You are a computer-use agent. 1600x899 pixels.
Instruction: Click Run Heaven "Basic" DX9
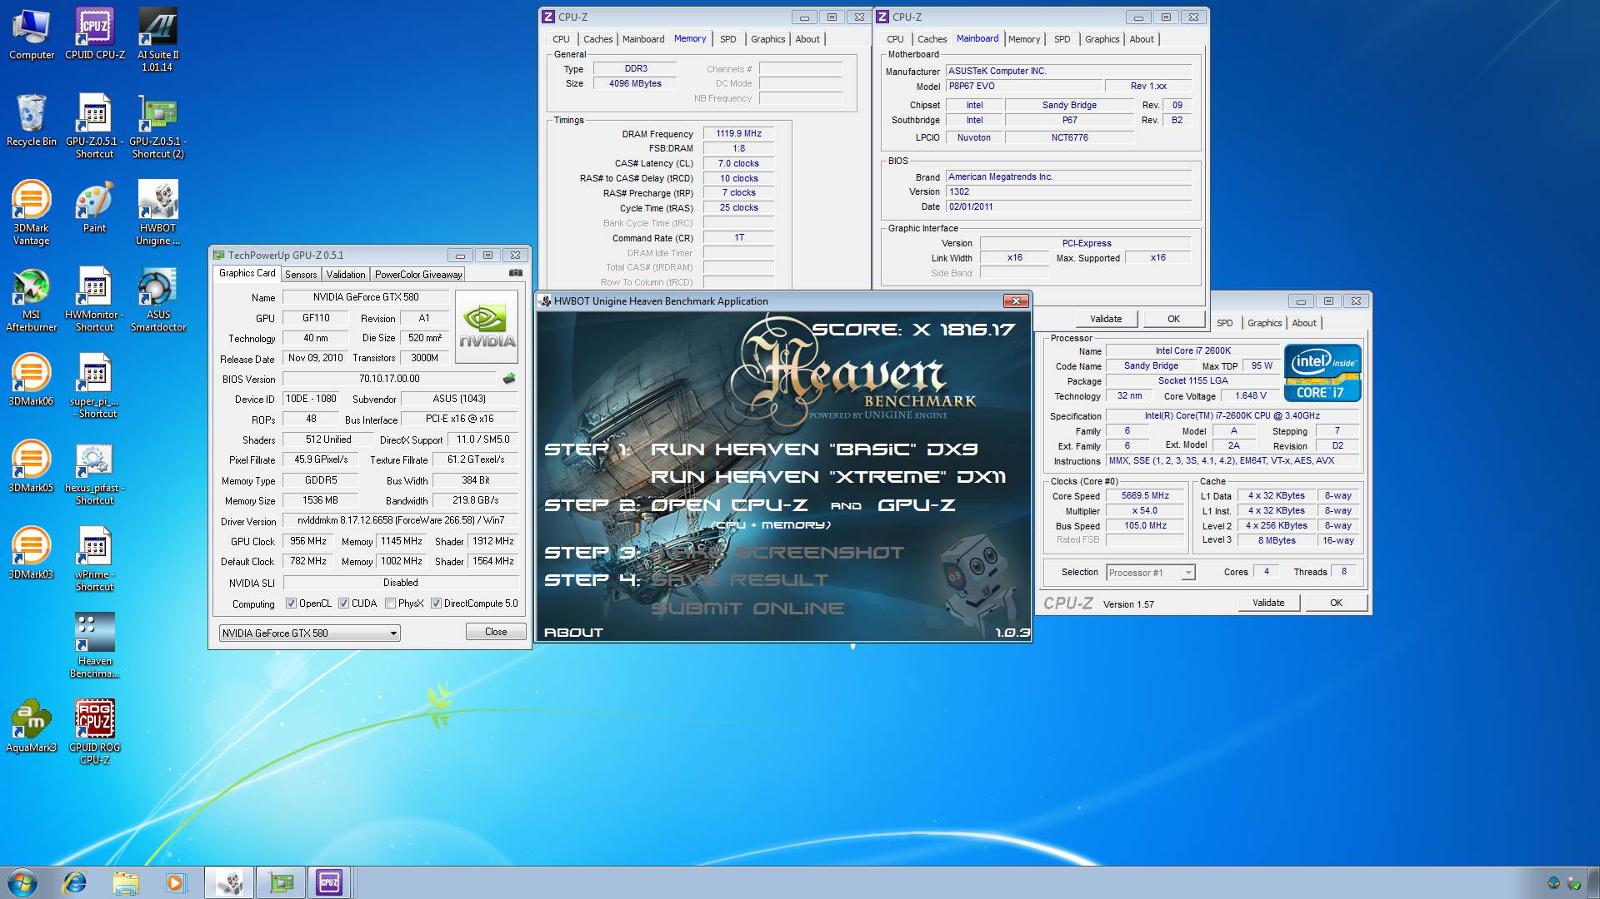point(814,449)
